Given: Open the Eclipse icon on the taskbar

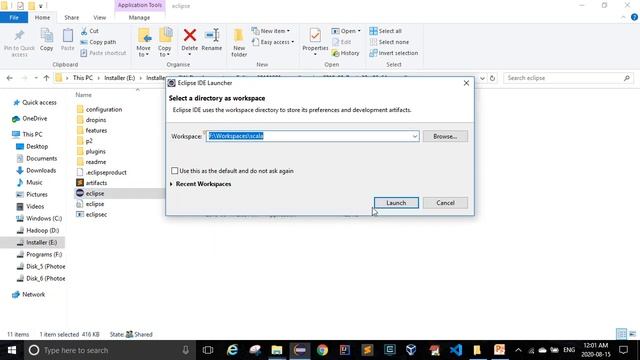Looking at the screenshot, I should click(x=300, y=350).
